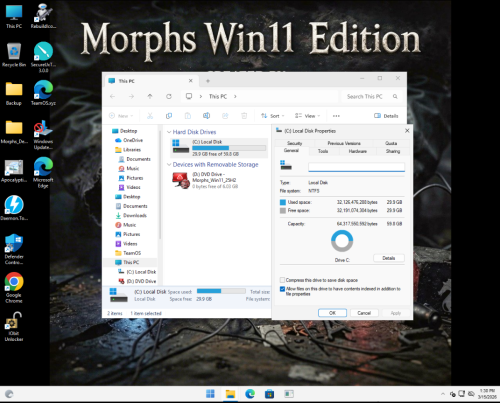500x403 pixels.
Task: Switch to the Quota tab
Action: point(391,143)
